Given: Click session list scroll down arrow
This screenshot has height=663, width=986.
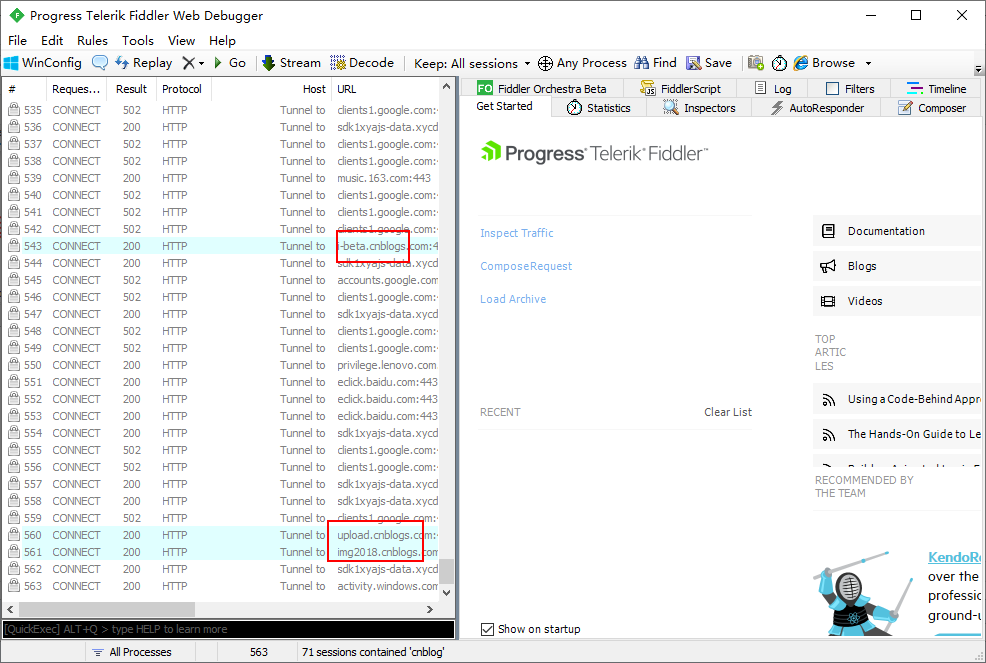Looking at the screenshot, I should [x=446, y=593].
